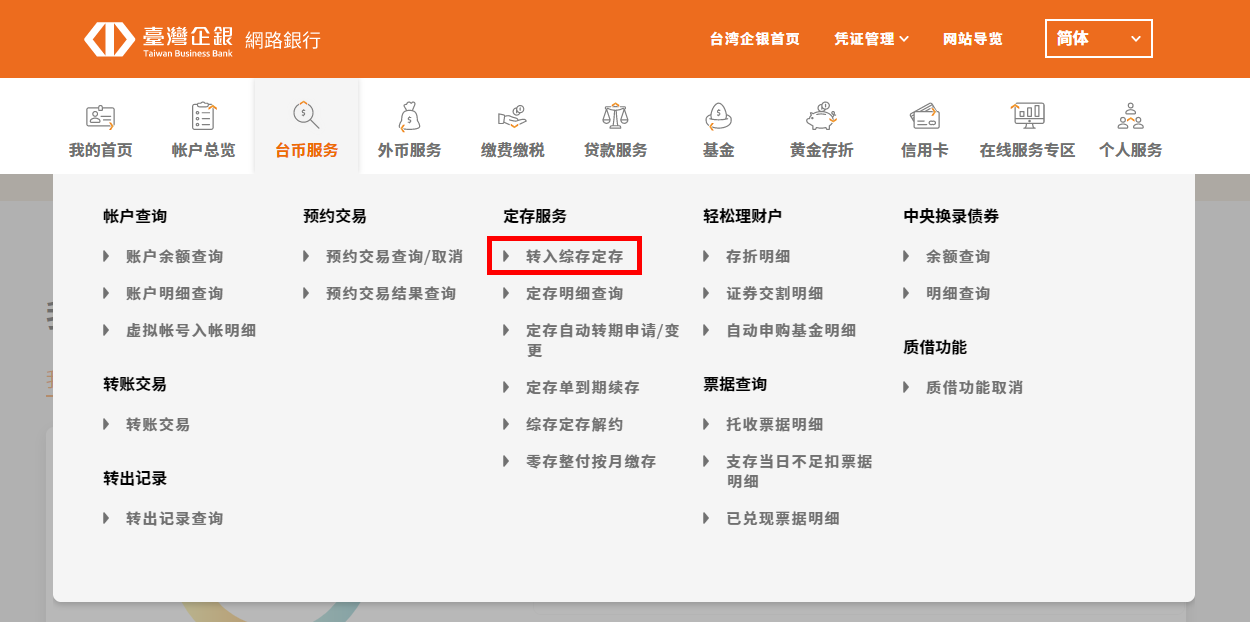
Task: Select 贷款服务 balance scale icon
Action: (x=615, y=117)
